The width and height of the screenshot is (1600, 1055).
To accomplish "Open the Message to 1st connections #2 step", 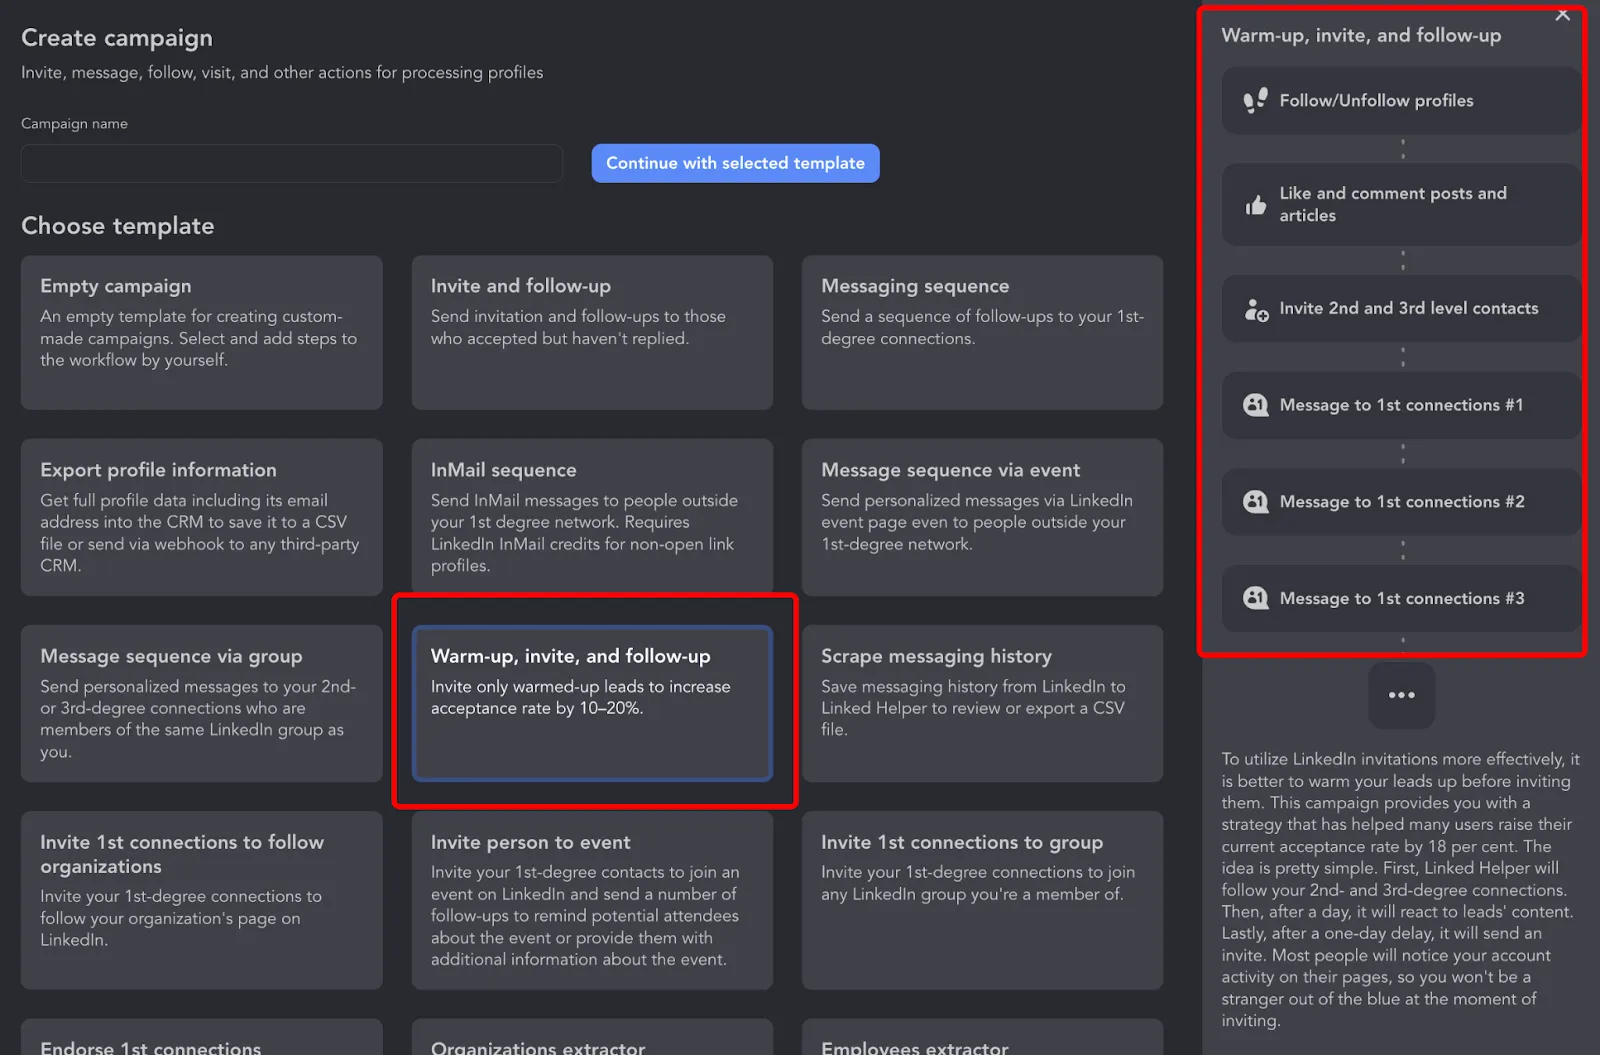I will pos(1400,502).
